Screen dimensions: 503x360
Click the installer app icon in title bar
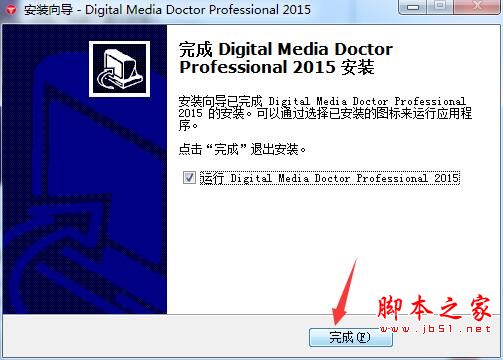point(11,9)
